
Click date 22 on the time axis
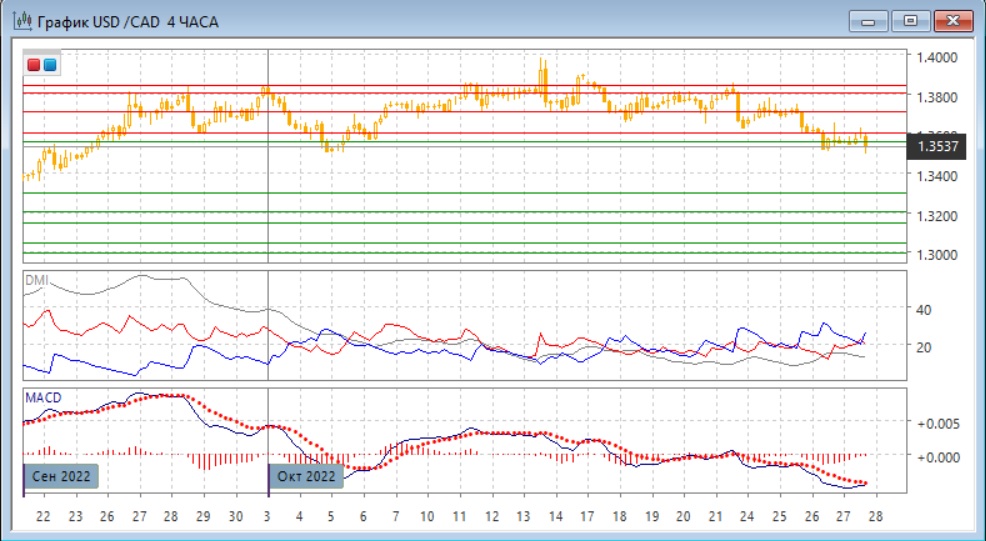click(42, 517)
